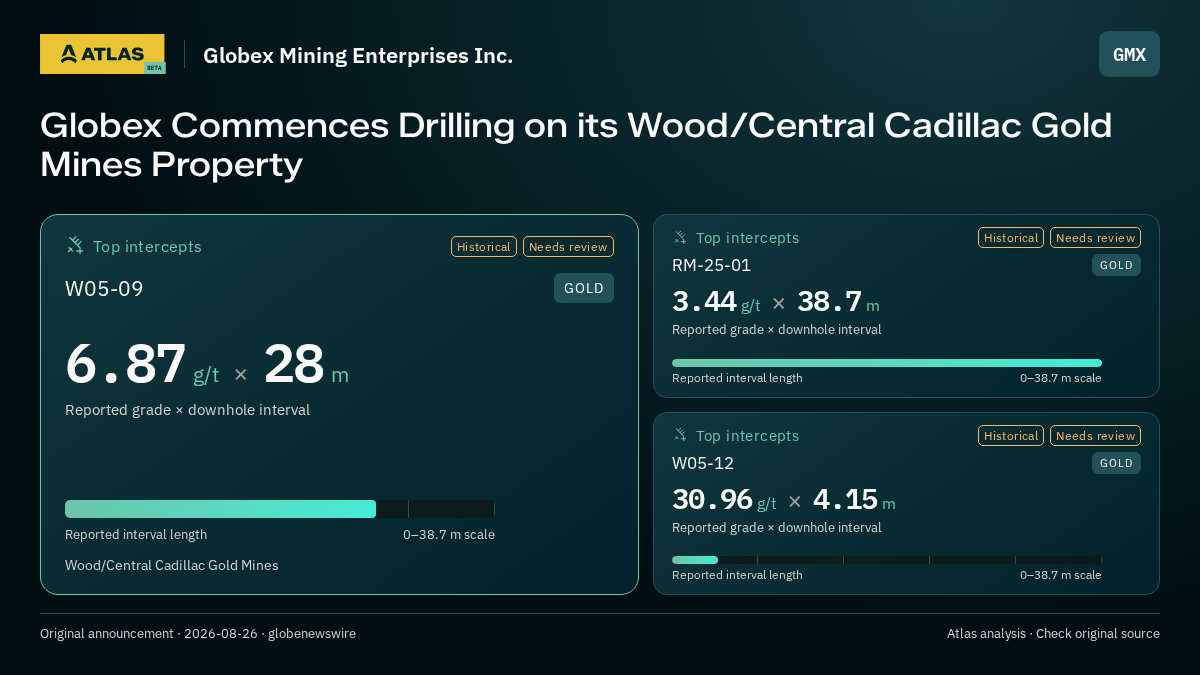Click the 6.87 g/t grade value
1200x675 pixels.
[x=142, y=364]
